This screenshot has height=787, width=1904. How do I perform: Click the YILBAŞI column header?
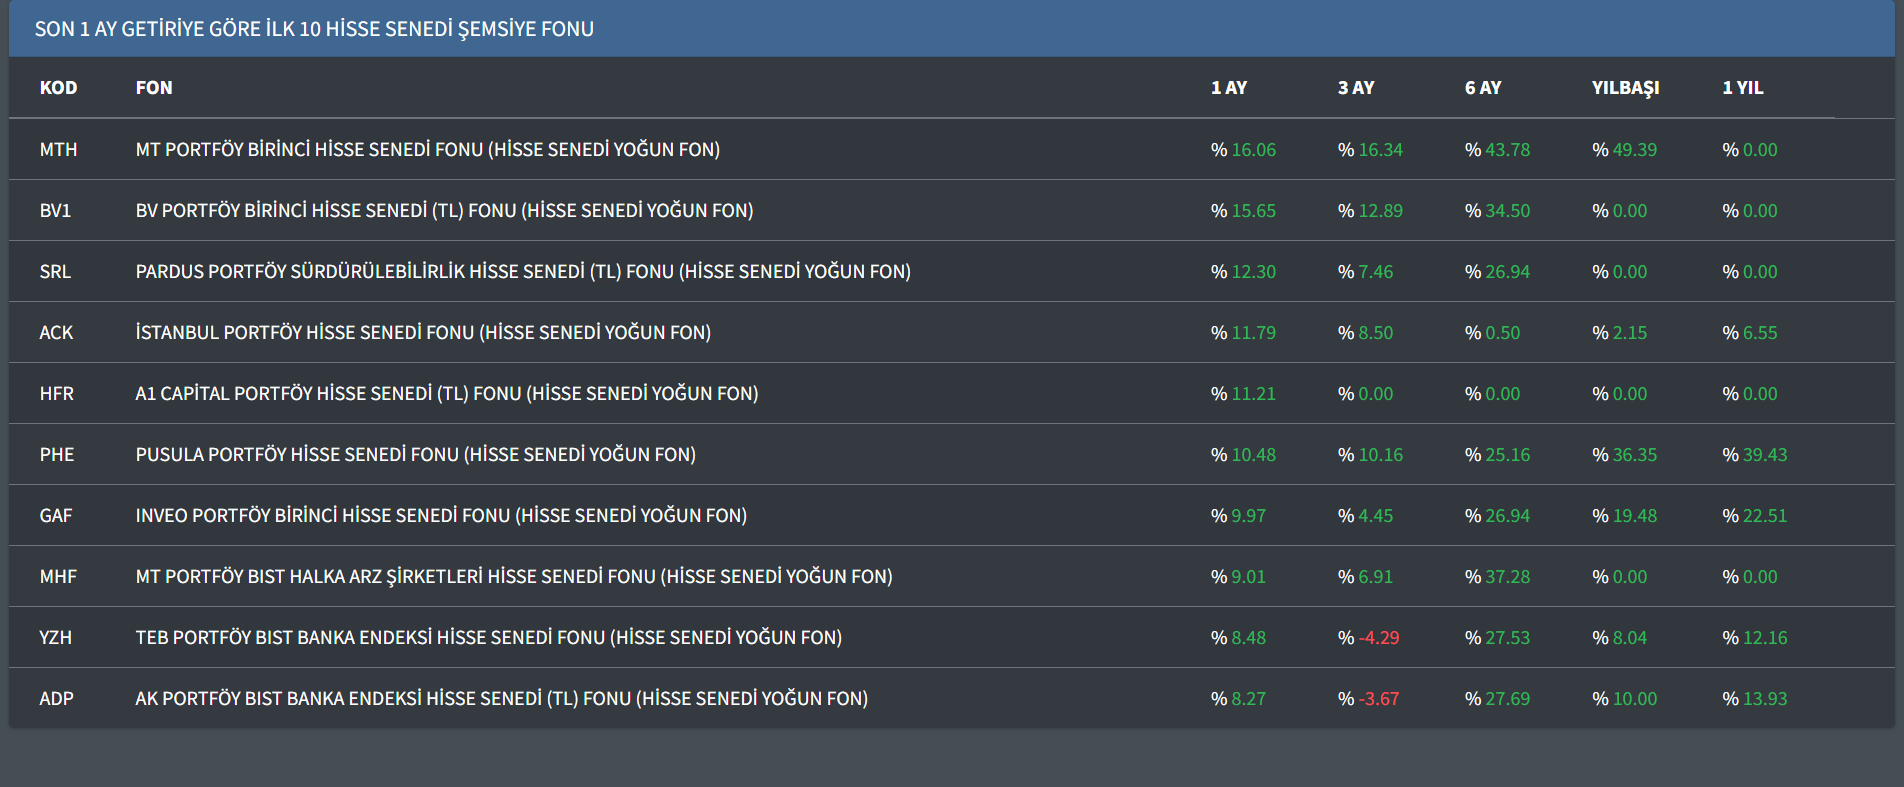(1625, 88)
